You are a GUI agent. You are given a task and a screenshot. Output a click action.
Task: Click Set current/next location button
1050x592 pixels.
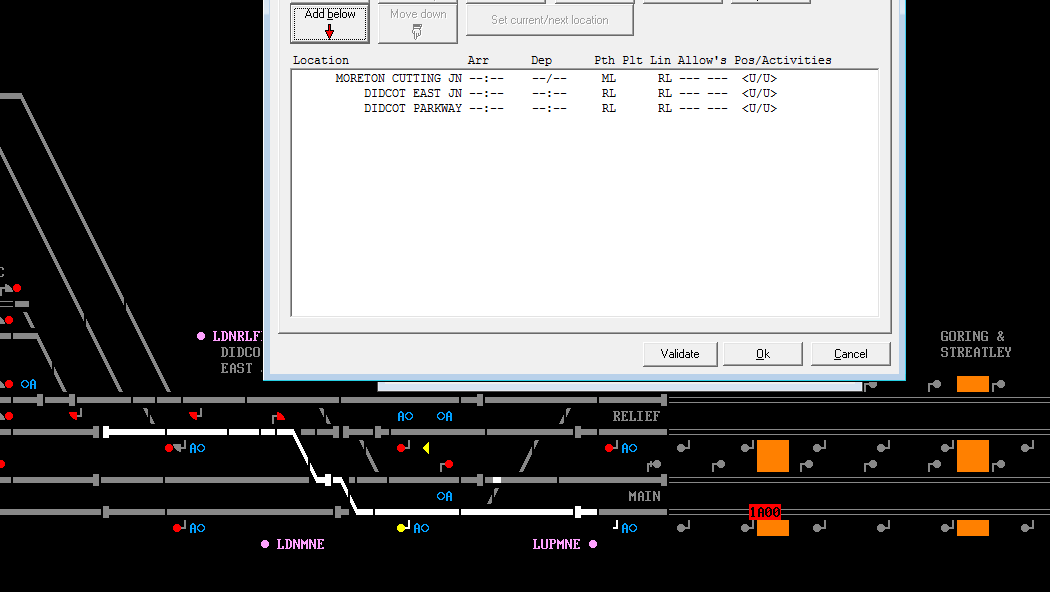[550, 20]
